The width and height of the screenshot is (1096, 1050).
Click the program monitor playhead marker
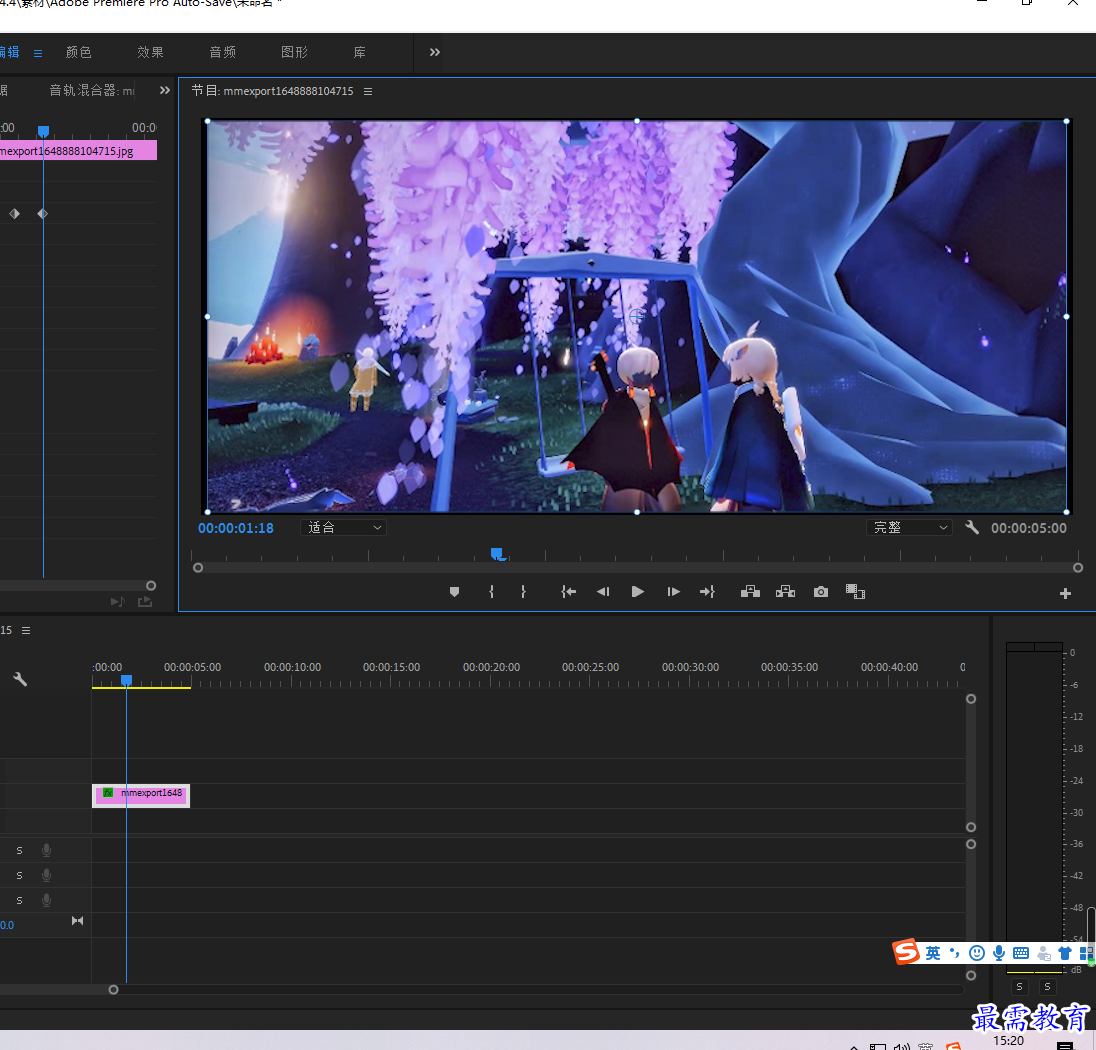click(x=497, y=554)
